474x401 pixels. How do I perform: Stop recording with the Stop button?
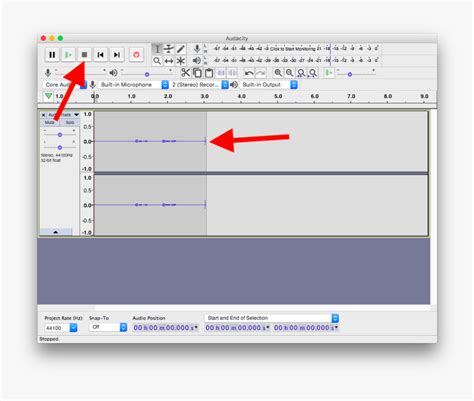(x=84, y=55)
